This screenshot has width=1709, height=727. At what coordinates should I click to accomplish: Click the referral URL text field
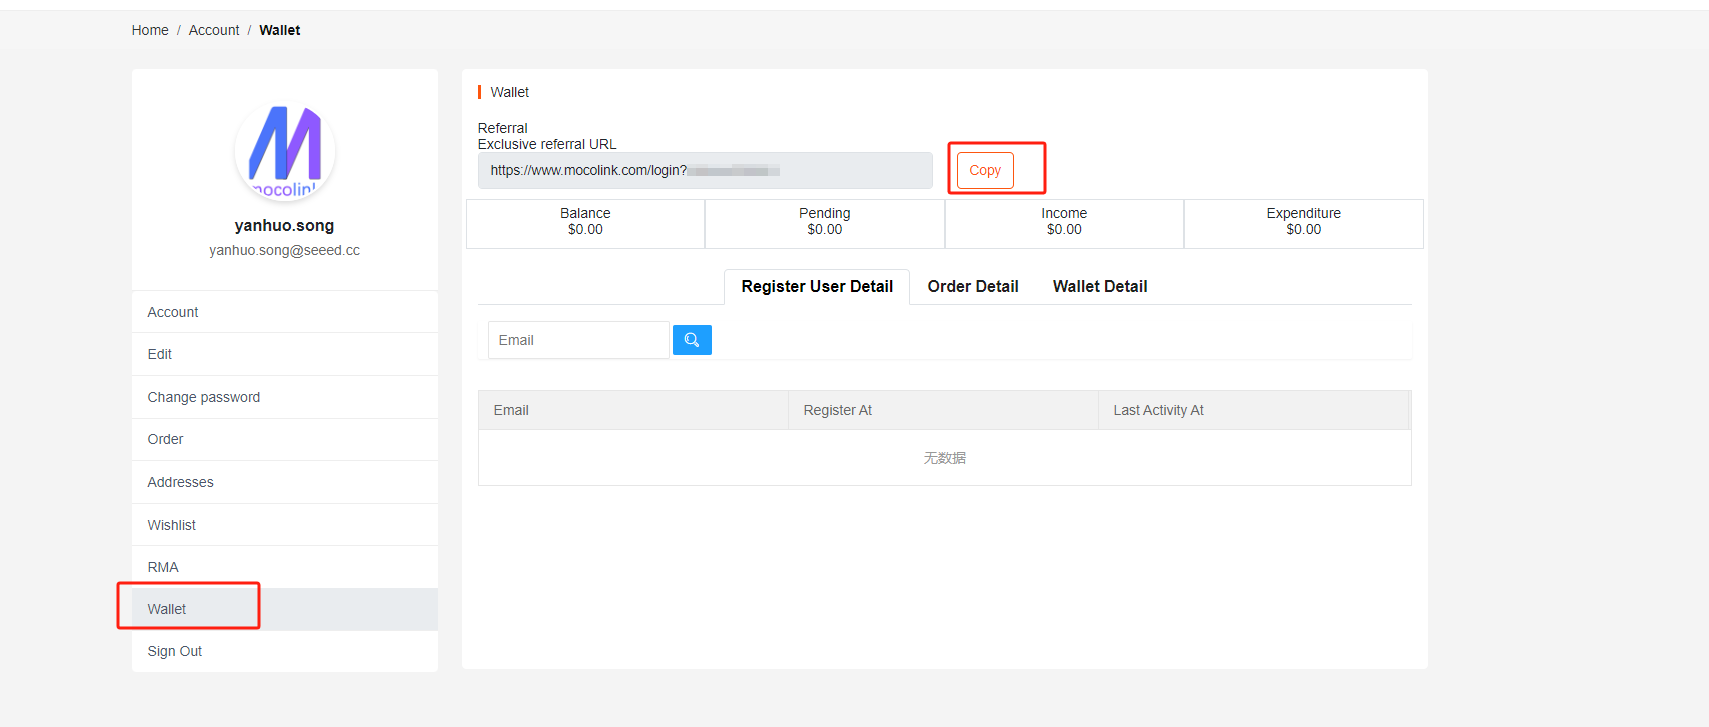pos(704,170)
